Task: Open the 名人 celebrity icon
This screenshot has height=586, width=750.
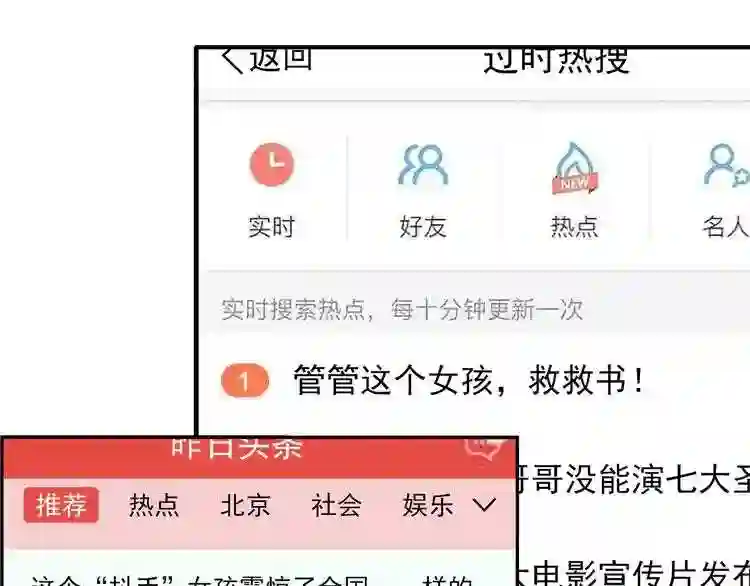Action: tap(726, 165)
